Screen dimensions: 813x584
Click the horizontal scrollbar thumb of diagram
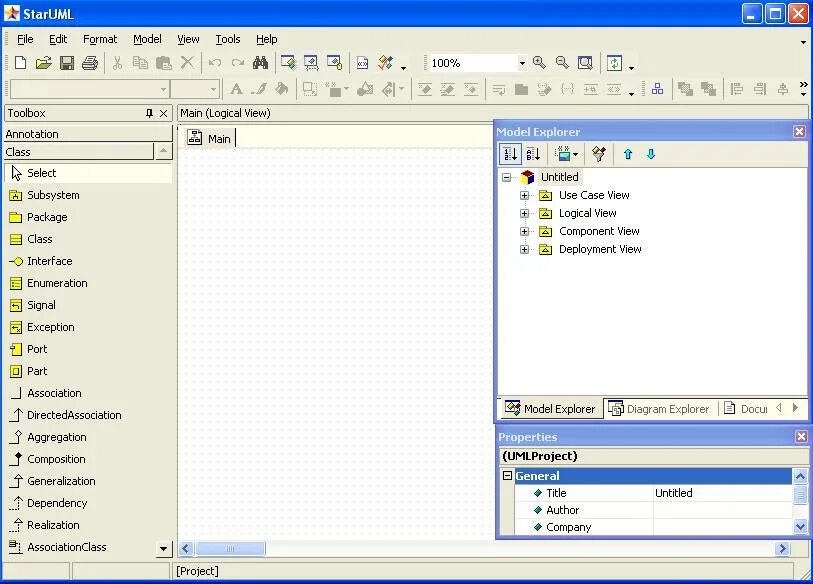230,548
